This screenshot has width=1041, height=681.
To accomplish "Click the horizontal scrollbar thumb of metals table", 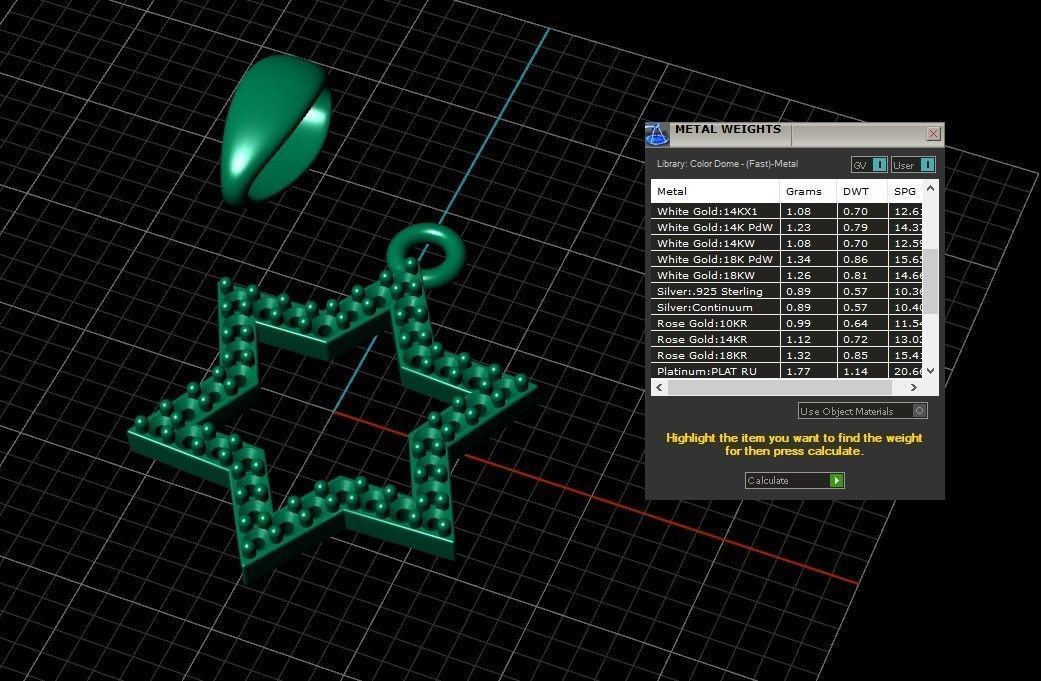I will coord(779,388).
